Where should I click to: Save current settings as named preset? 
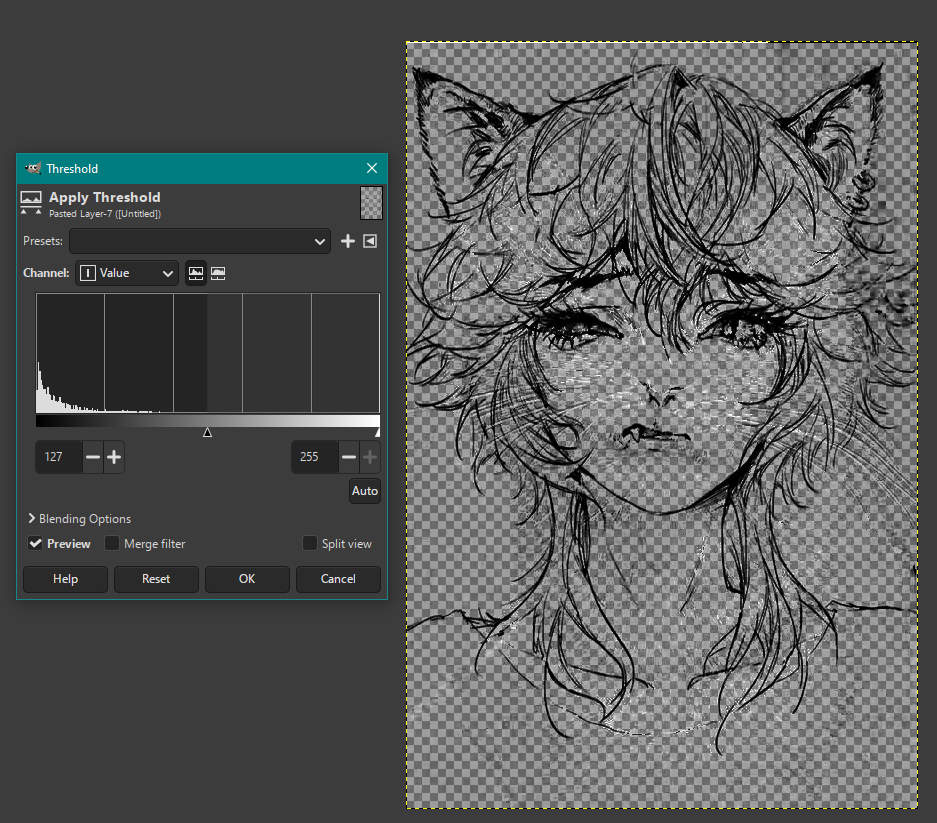348,241
